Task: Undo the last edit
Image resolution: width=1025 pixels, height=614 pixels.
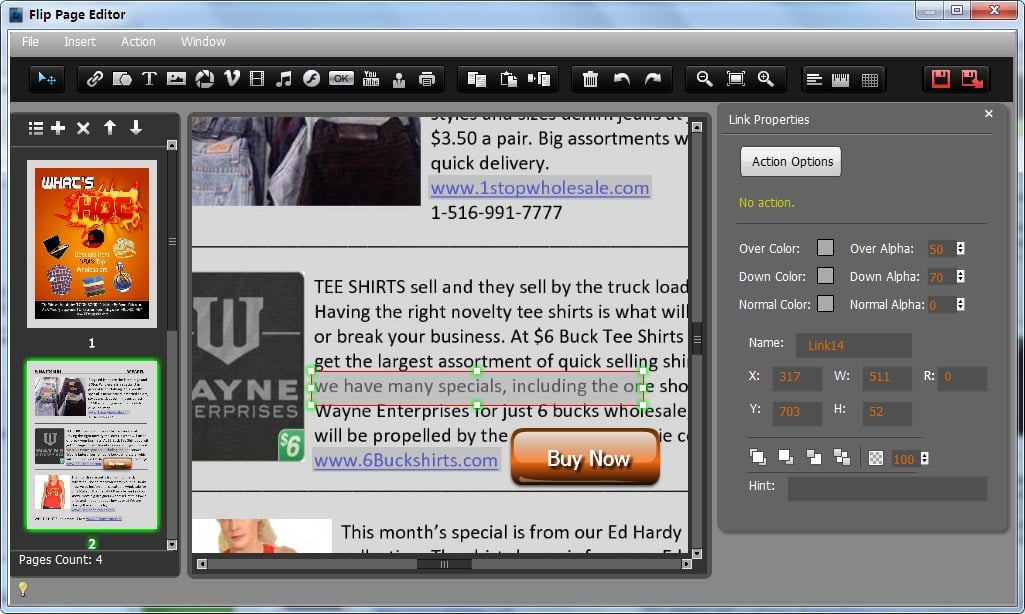Action: click(x=622, y=79)
